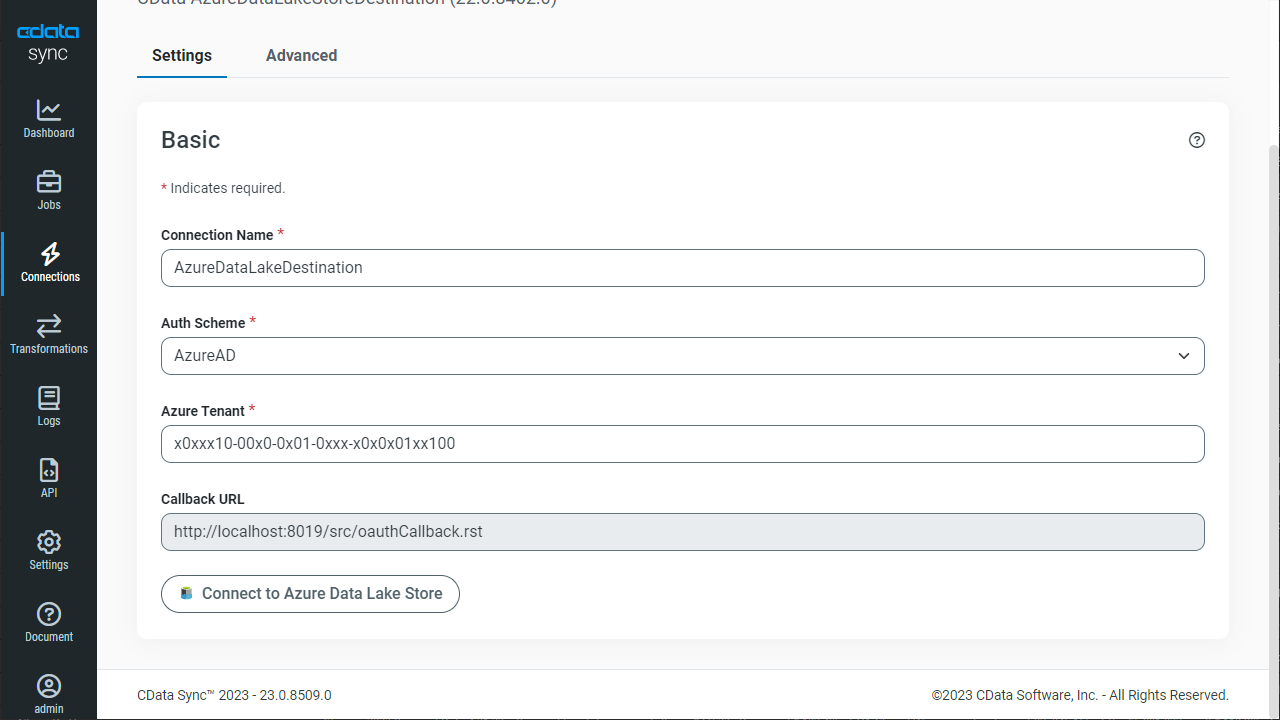Click the Basic section heading
The image size is (1280, 720).
coord(191,140)
